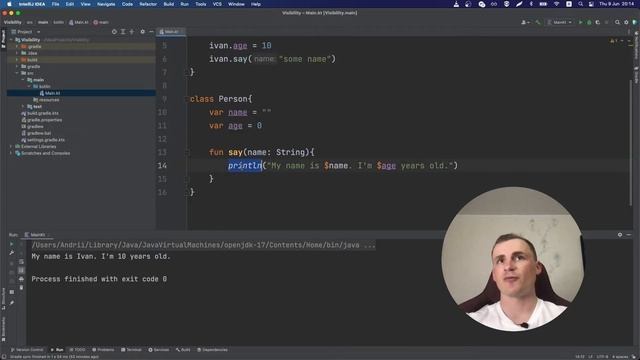This screenshot has width=640, height=360.
Task: Hide the Run tool window
Action: [629, 235]
